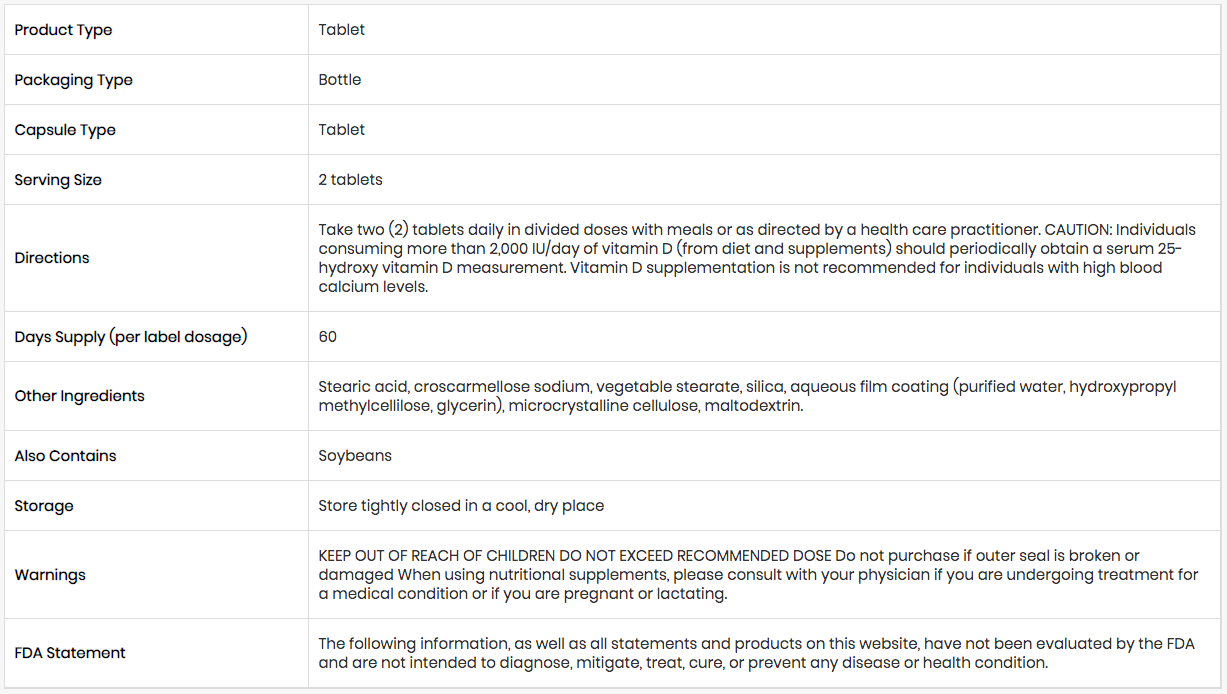Image resolution: width=1227 pixels, height=694 pixels.
Task: Click the Other Ingredients label
Action: [x=79, y=396]
